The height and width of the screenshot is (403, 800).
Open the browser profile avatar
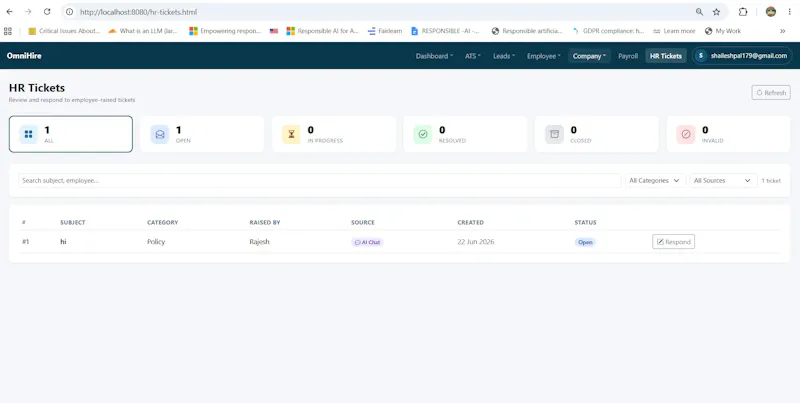point(771,12)
